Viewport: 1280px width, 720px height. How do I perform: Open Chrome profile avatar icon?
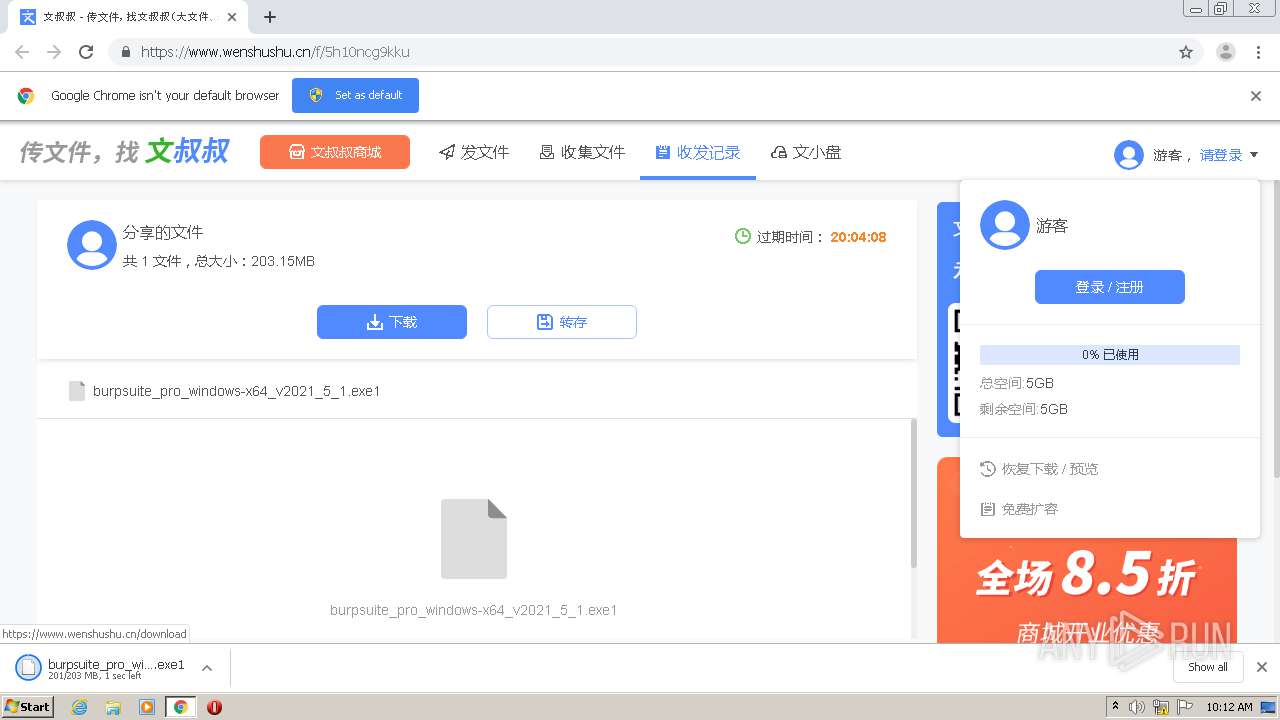tap(1225, 52)
